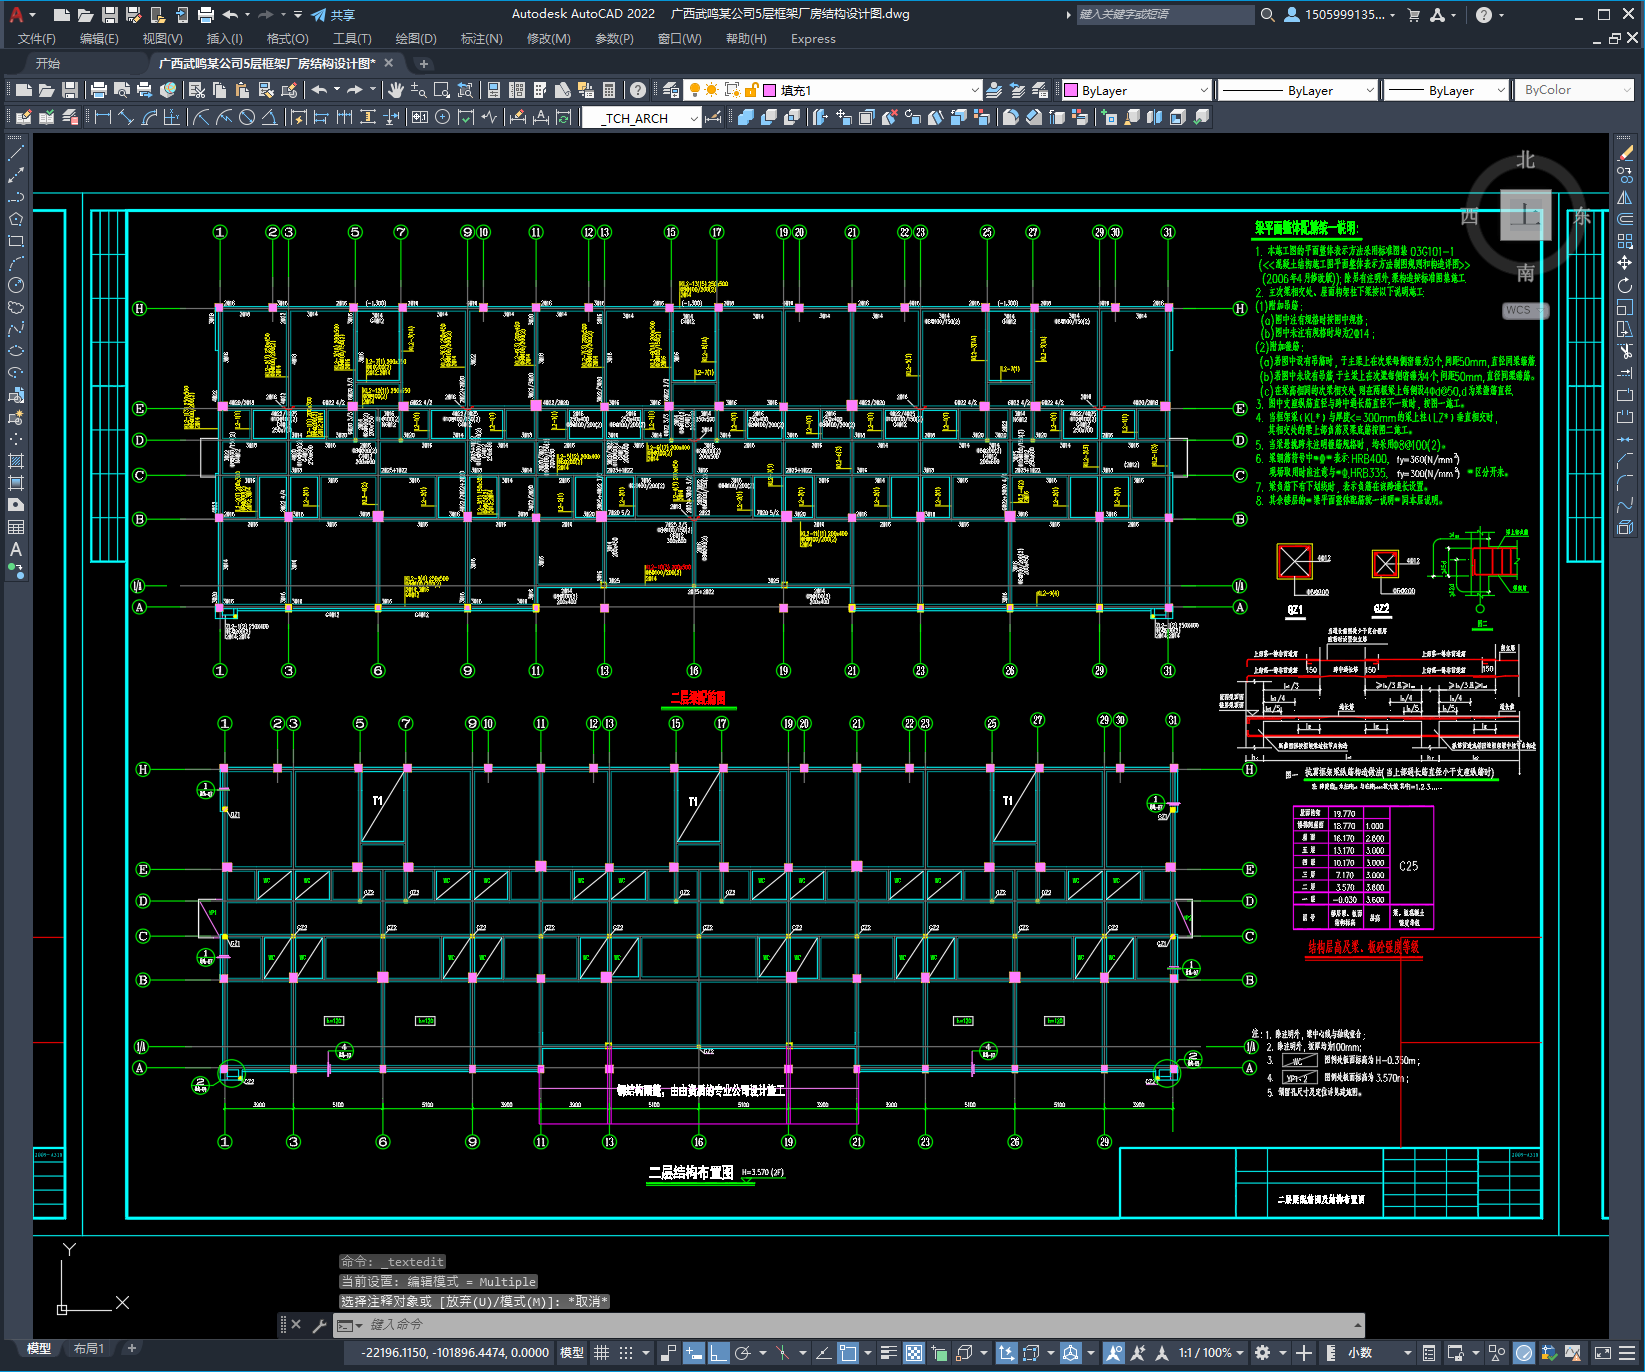Click the Table tool in draw toolbar
This screenshot has width=1645, height=1372.
16,527
